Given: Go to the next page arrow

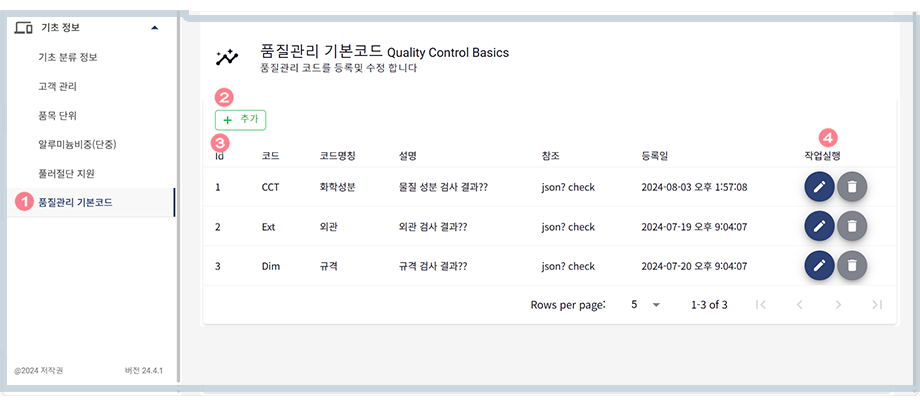Looking at the screenshot, I should [x=838, y=304].
